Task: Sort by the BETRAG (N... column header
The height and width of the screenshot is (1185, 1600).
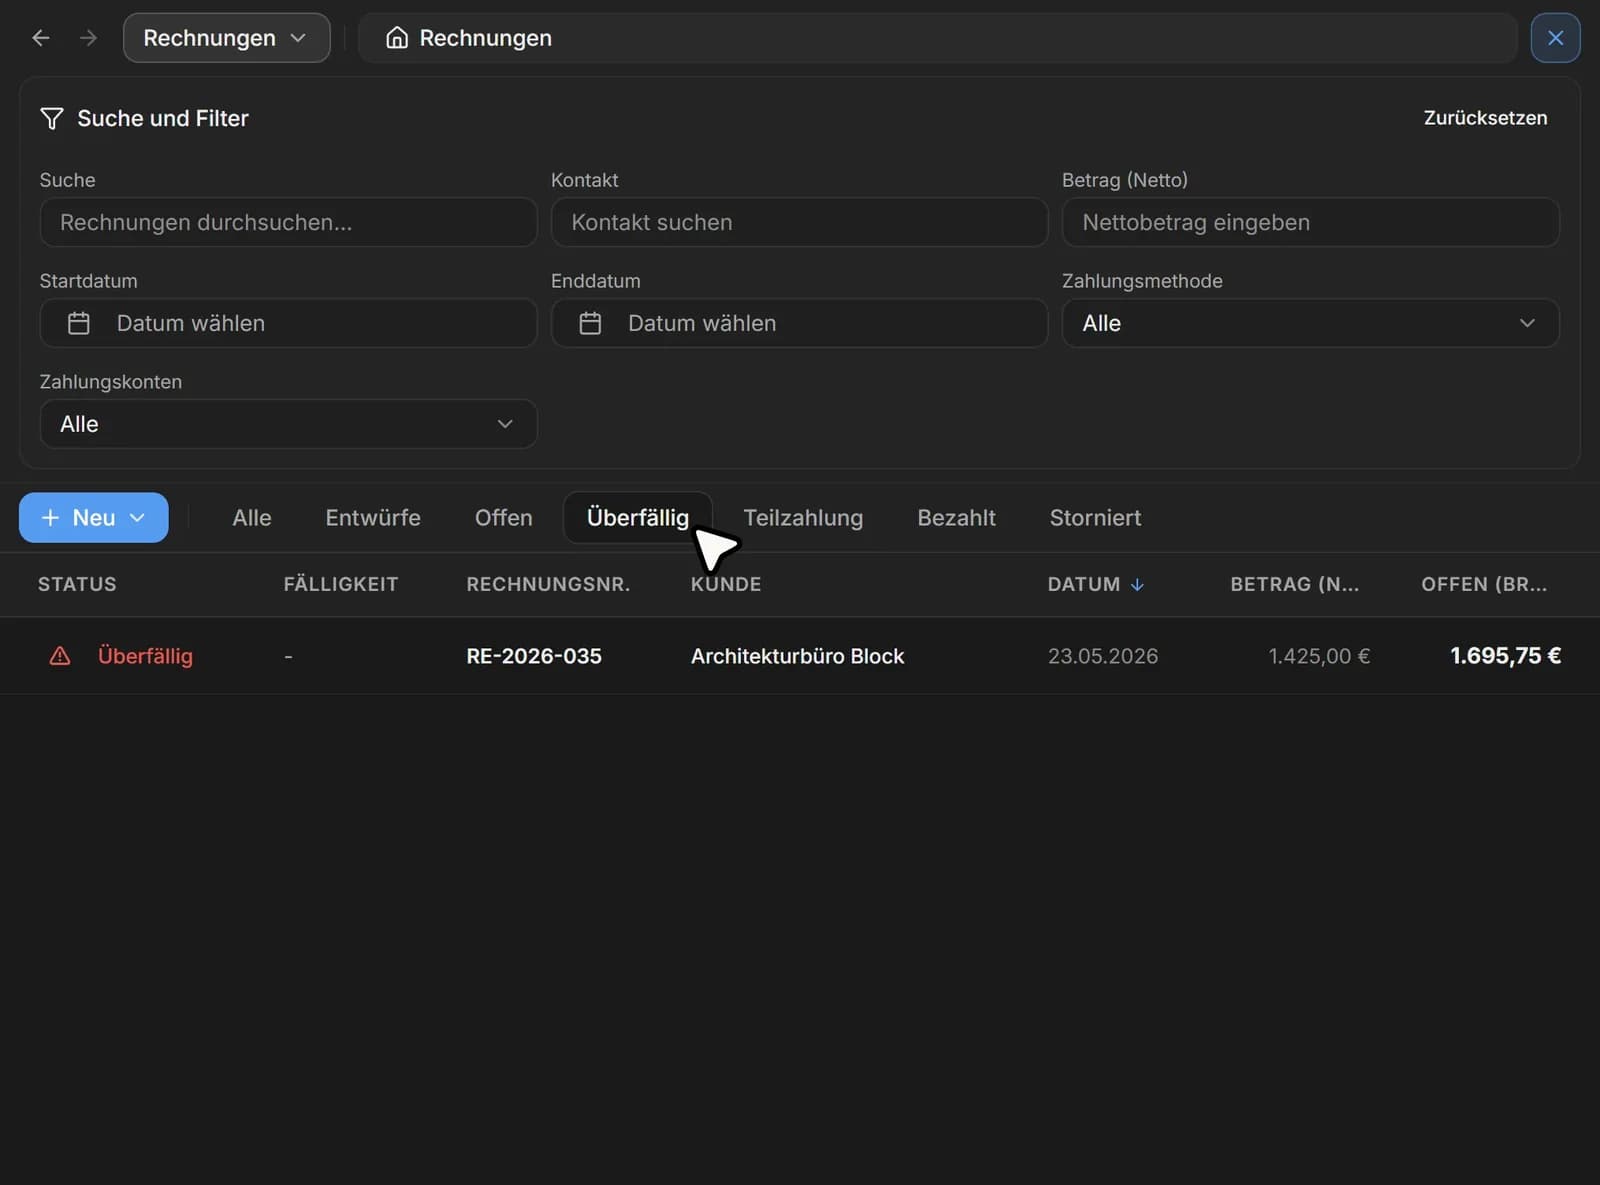Action: click(x=1294, y=584)
